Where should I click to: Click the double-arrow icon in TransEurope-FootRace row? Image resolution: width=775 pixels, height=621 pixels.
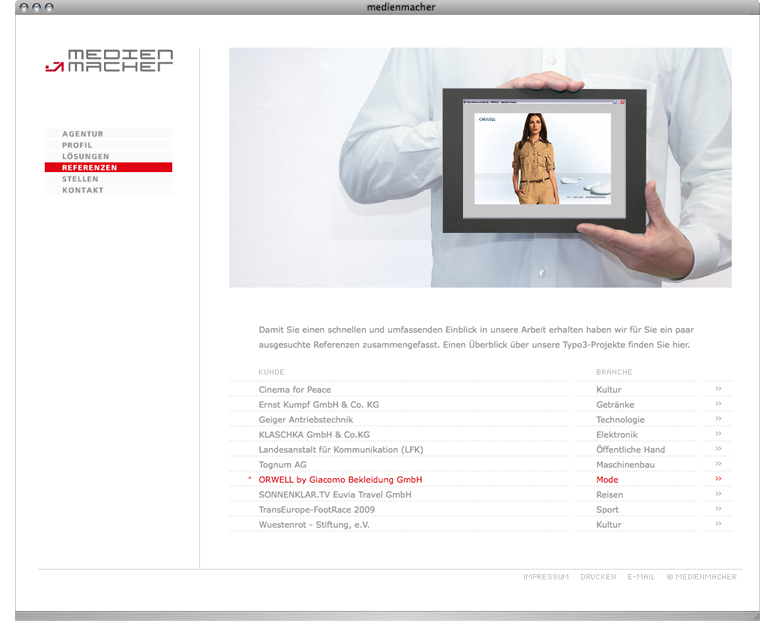pyautogui.click(x=719, y=508)
